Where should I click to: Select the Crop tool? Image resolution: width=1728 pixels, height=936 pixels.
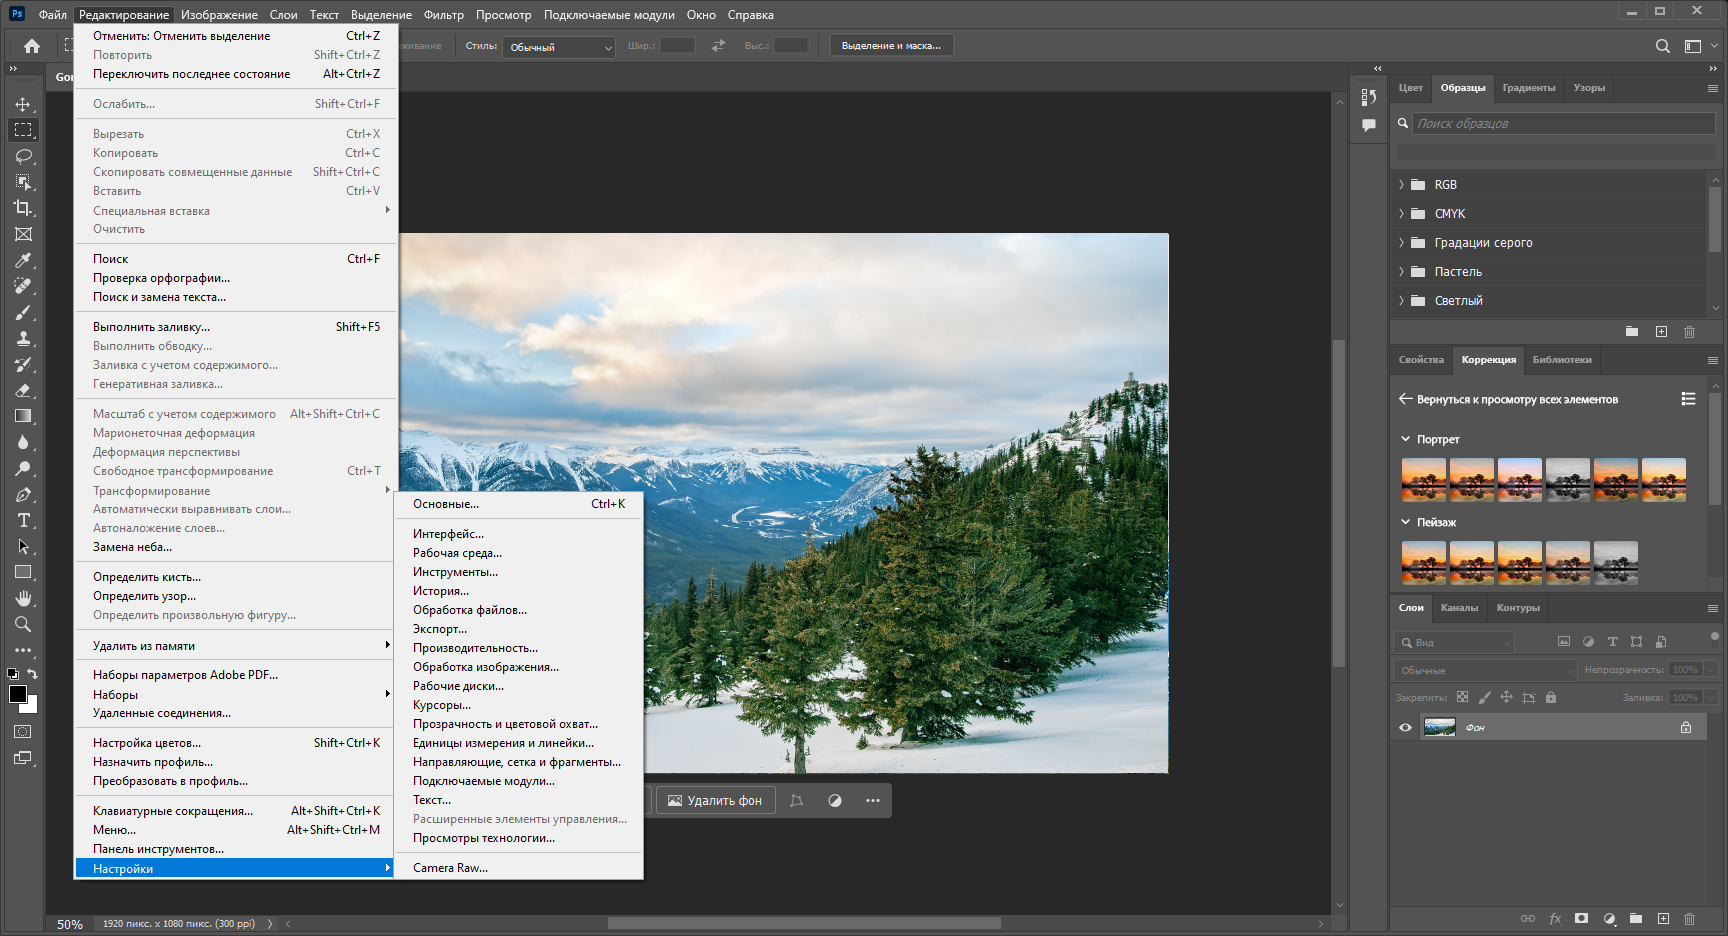23,208
